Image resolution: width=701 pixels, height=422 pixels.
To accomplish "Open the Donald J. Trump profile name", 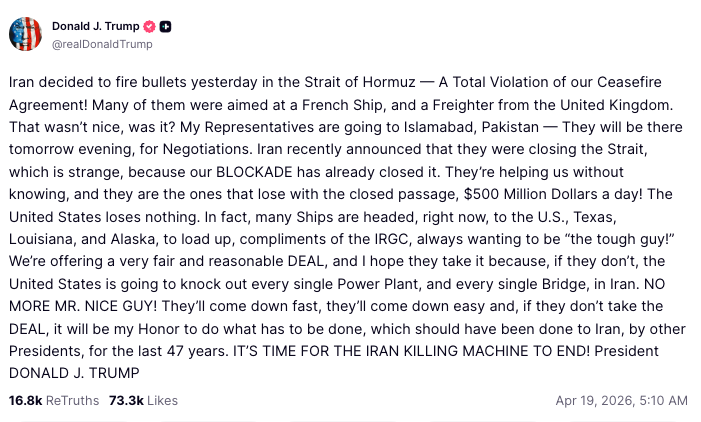I will pyautogui.click(x=96, y=25).
